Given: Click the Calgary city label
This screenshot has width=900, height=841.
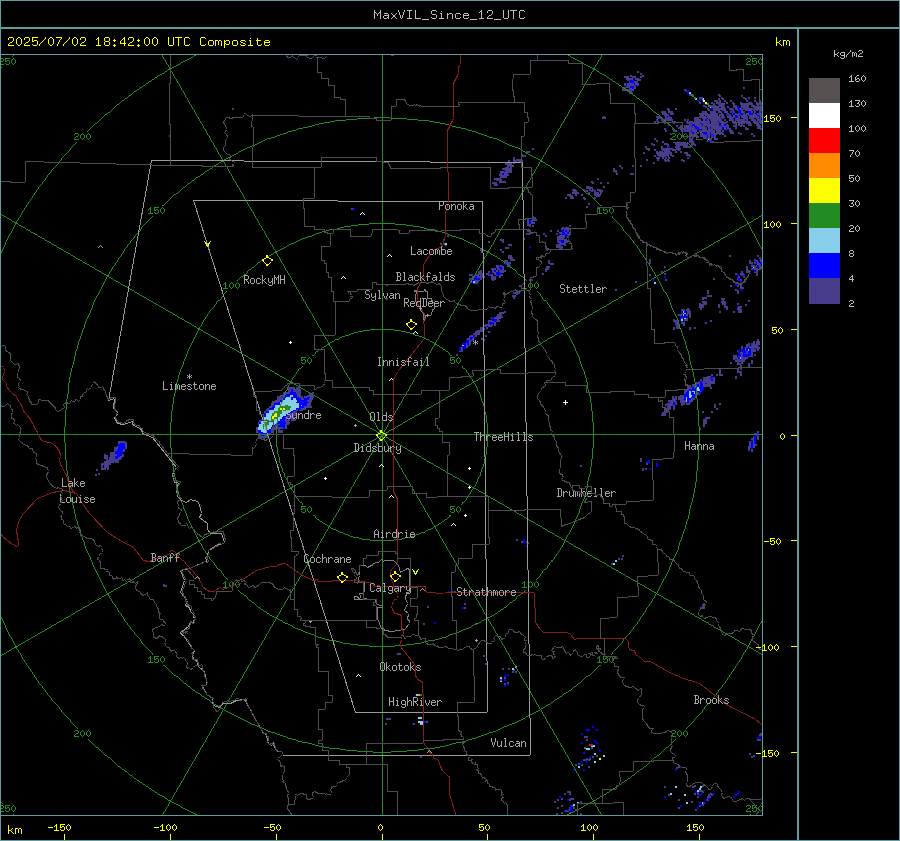Looking at the screenshot, I should tap(390, 588).
